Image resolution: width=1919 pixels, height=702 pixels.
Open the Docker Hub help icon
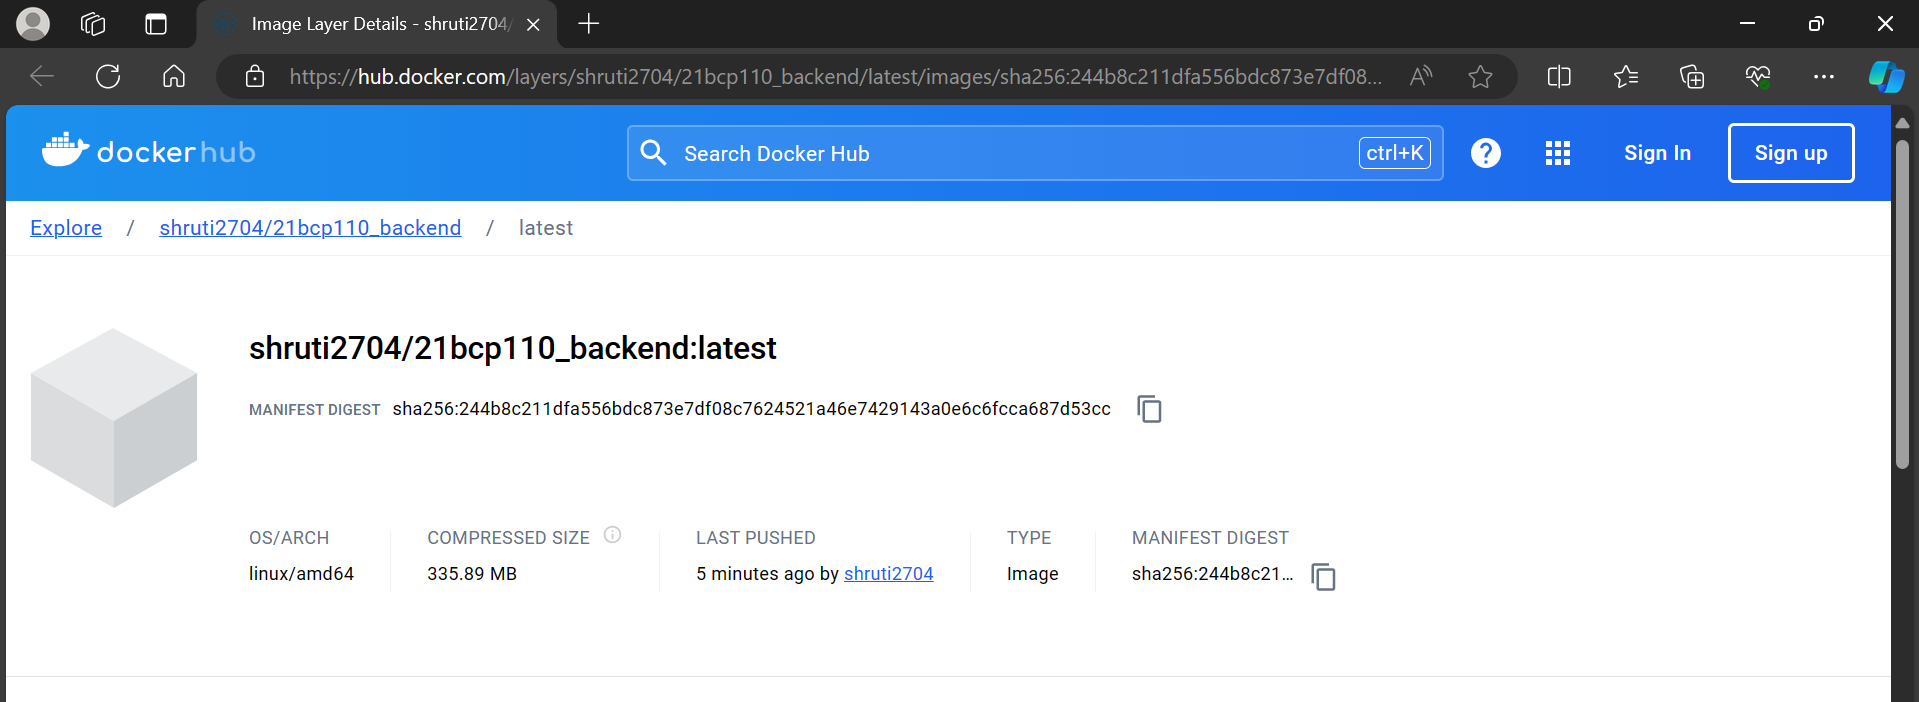[1486, 153]
